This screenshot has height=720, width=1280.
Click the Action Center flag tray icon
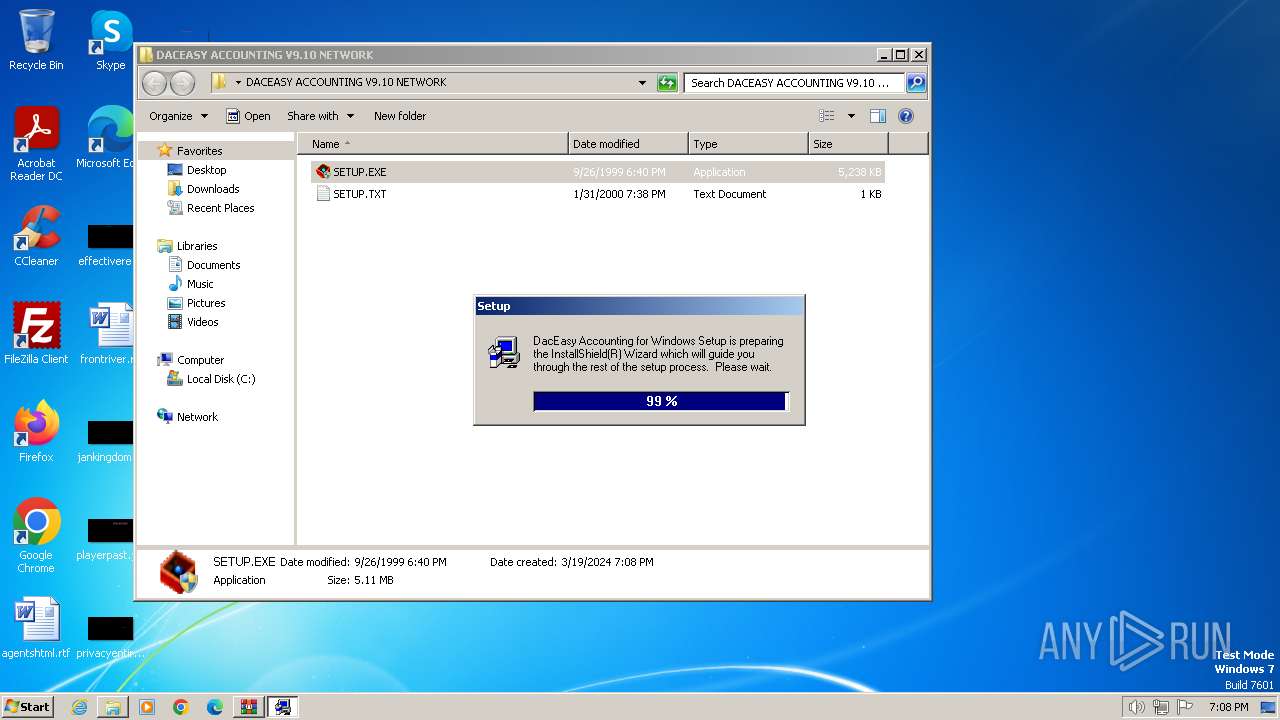coord(1186,707)
